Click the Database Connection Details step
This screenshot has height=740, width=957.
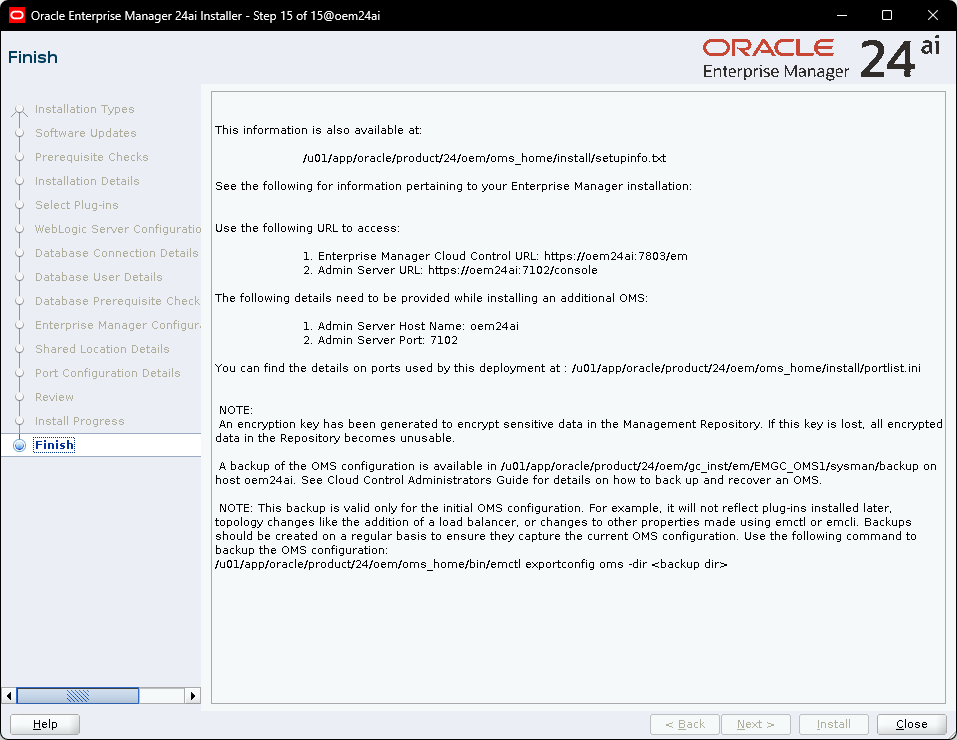[x=116, y=253]
